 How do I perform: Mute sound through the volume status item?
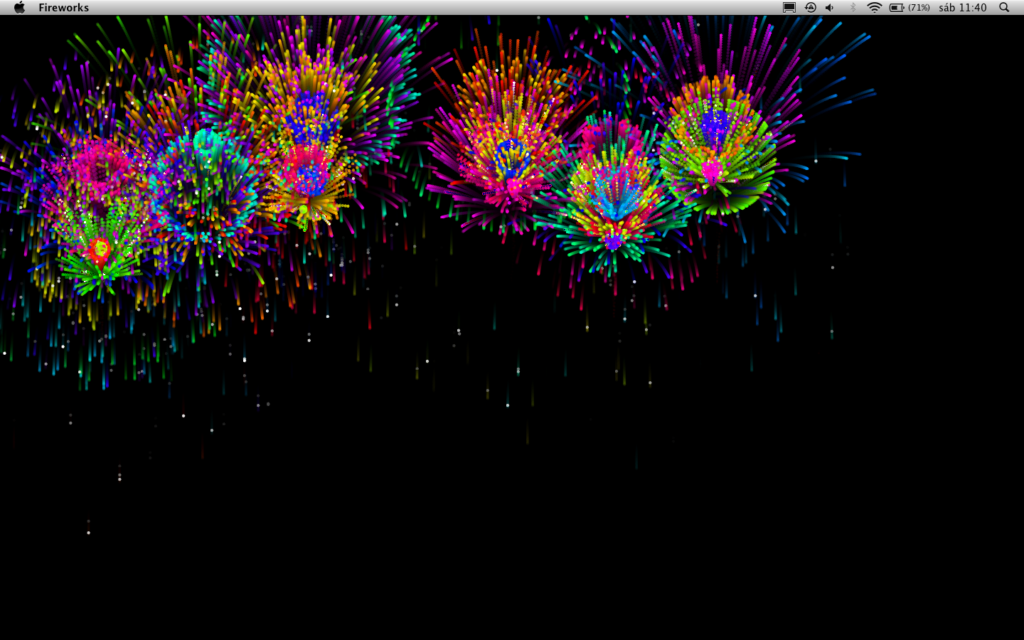[828, 7]
